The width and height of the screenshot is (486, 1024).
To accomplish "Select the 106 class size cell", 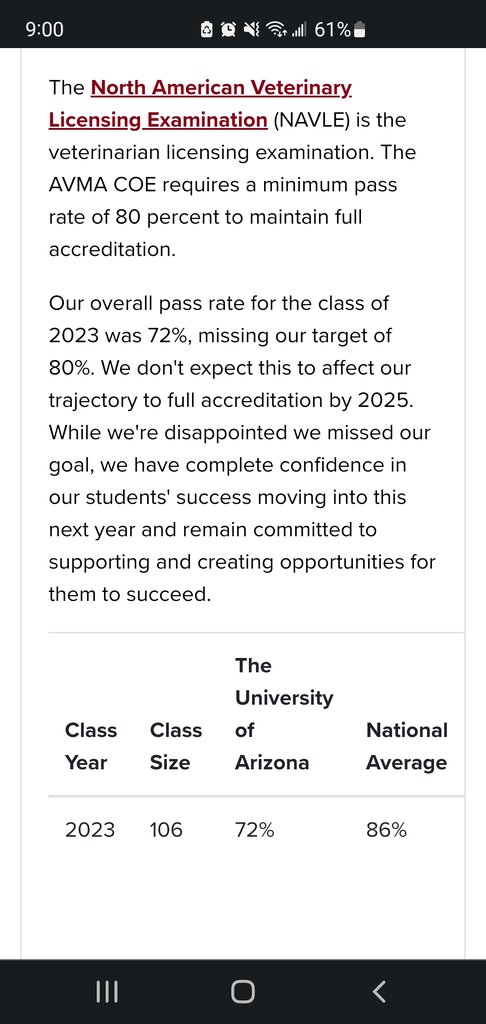I will [167, 830].
